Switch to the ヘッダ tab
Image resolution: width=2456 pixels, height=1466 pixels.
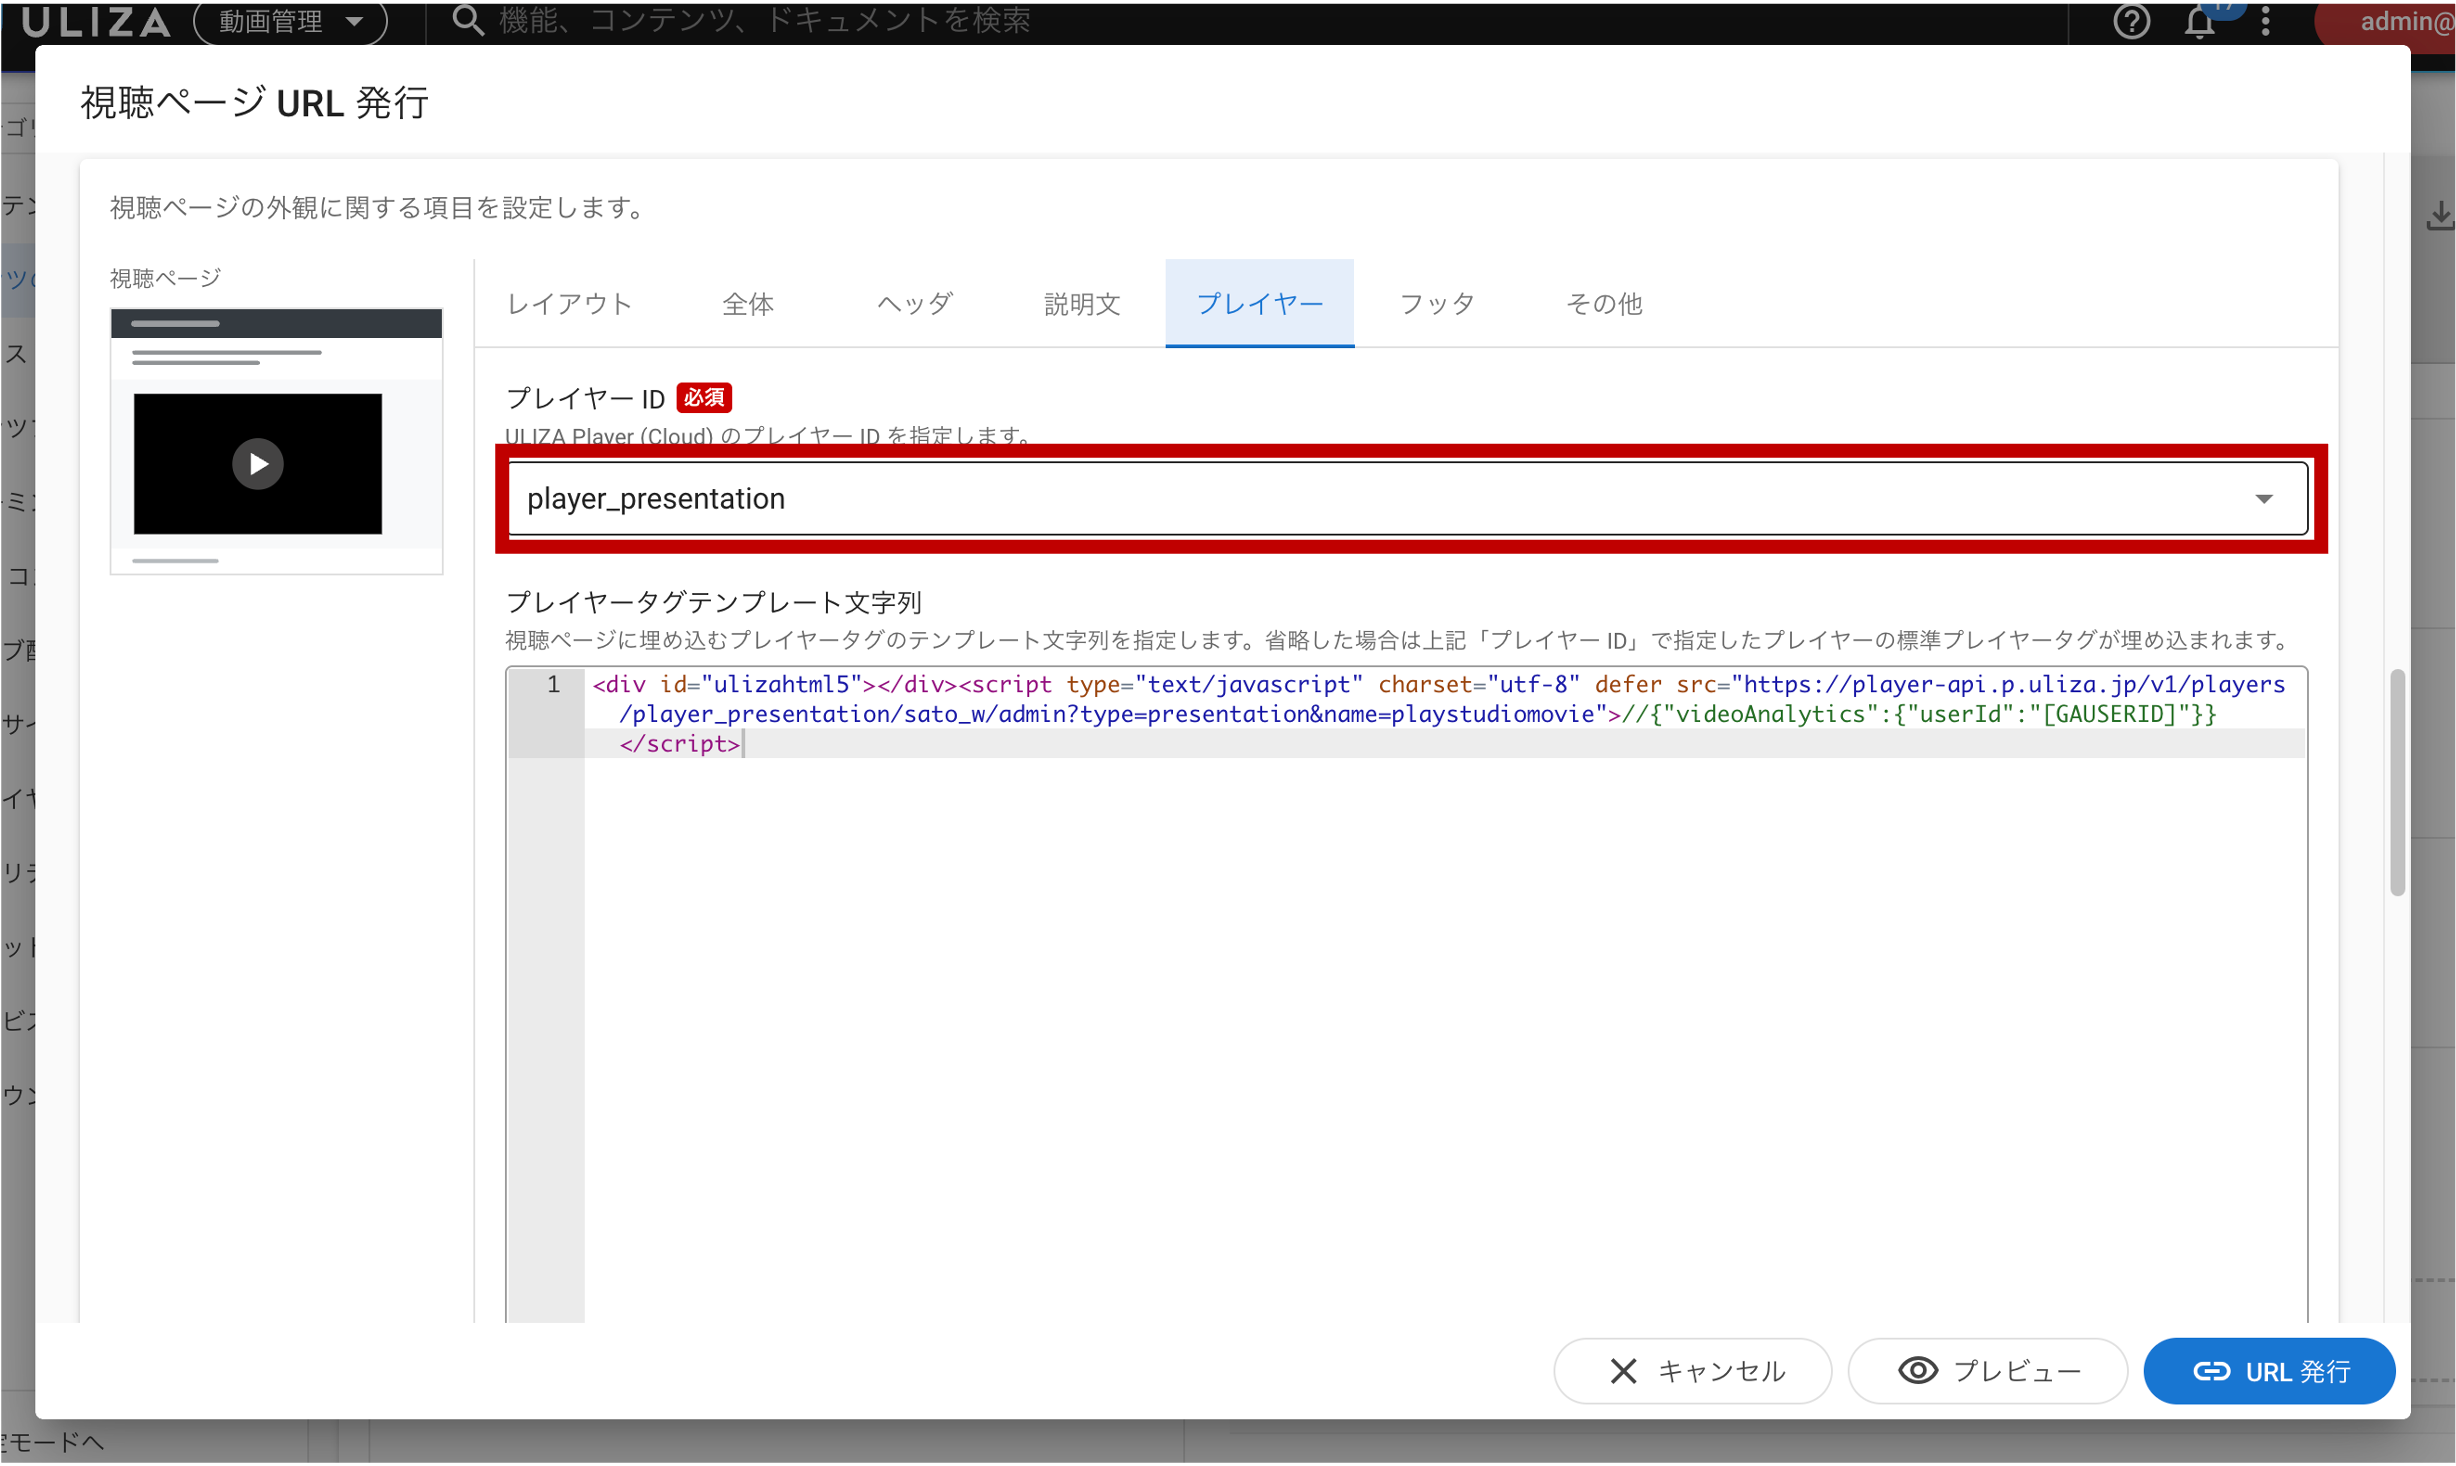[915, 303]
